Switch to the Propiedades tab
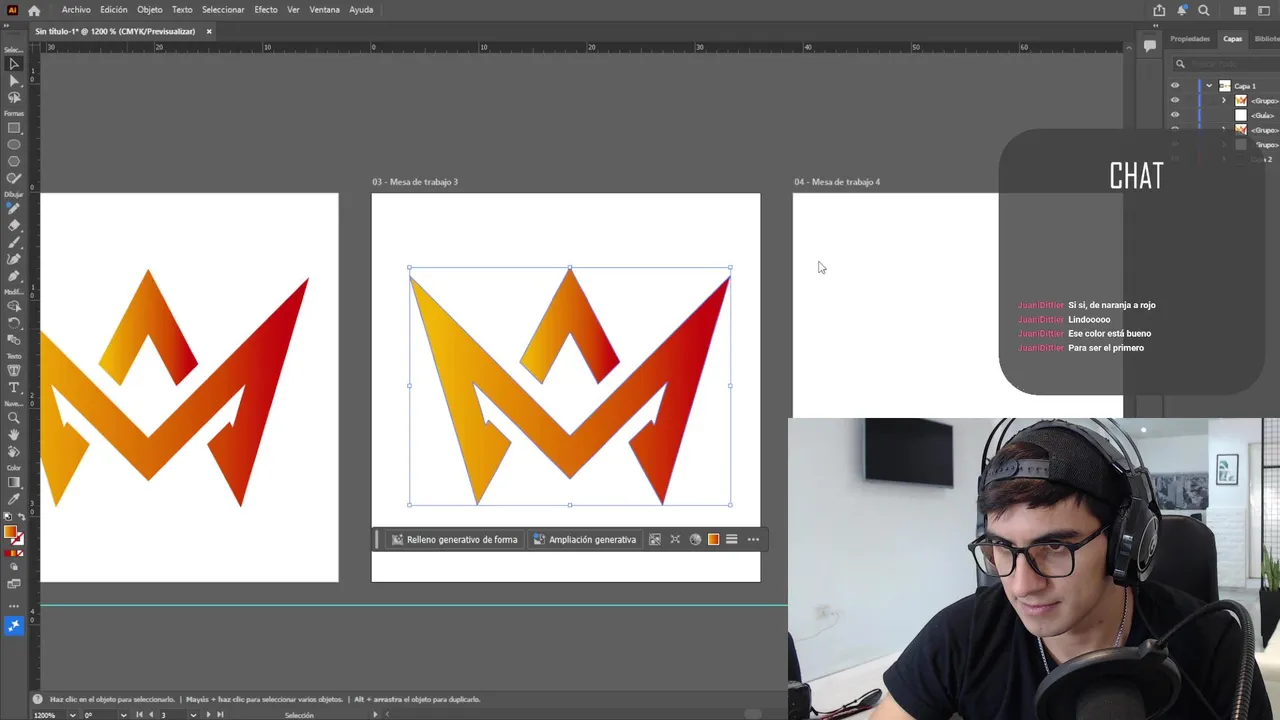Image resolution: width=1280 pixels, height=720 pixels. pyautogui.click(x=1190, y=39)
